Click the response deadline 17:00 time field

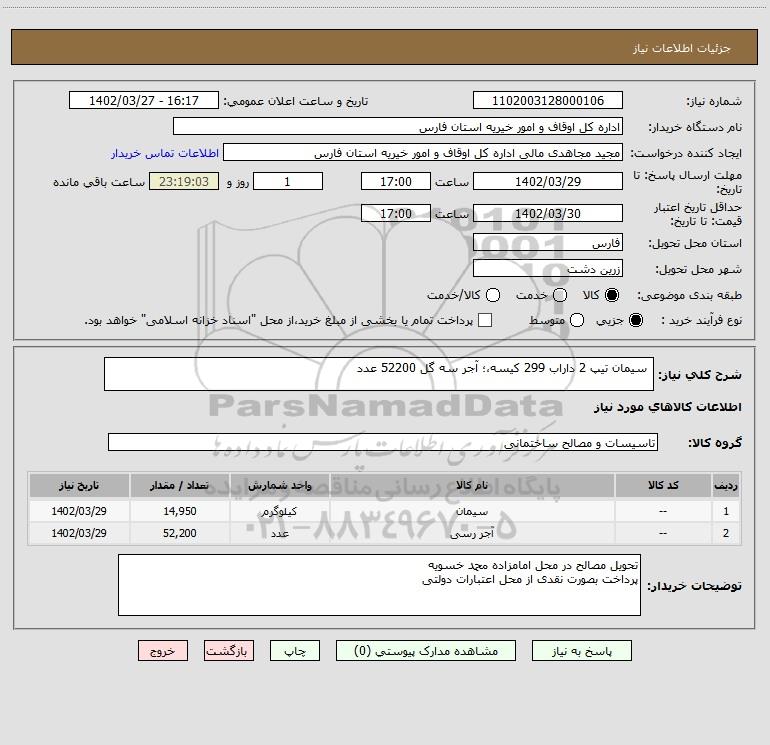(396, 181)
